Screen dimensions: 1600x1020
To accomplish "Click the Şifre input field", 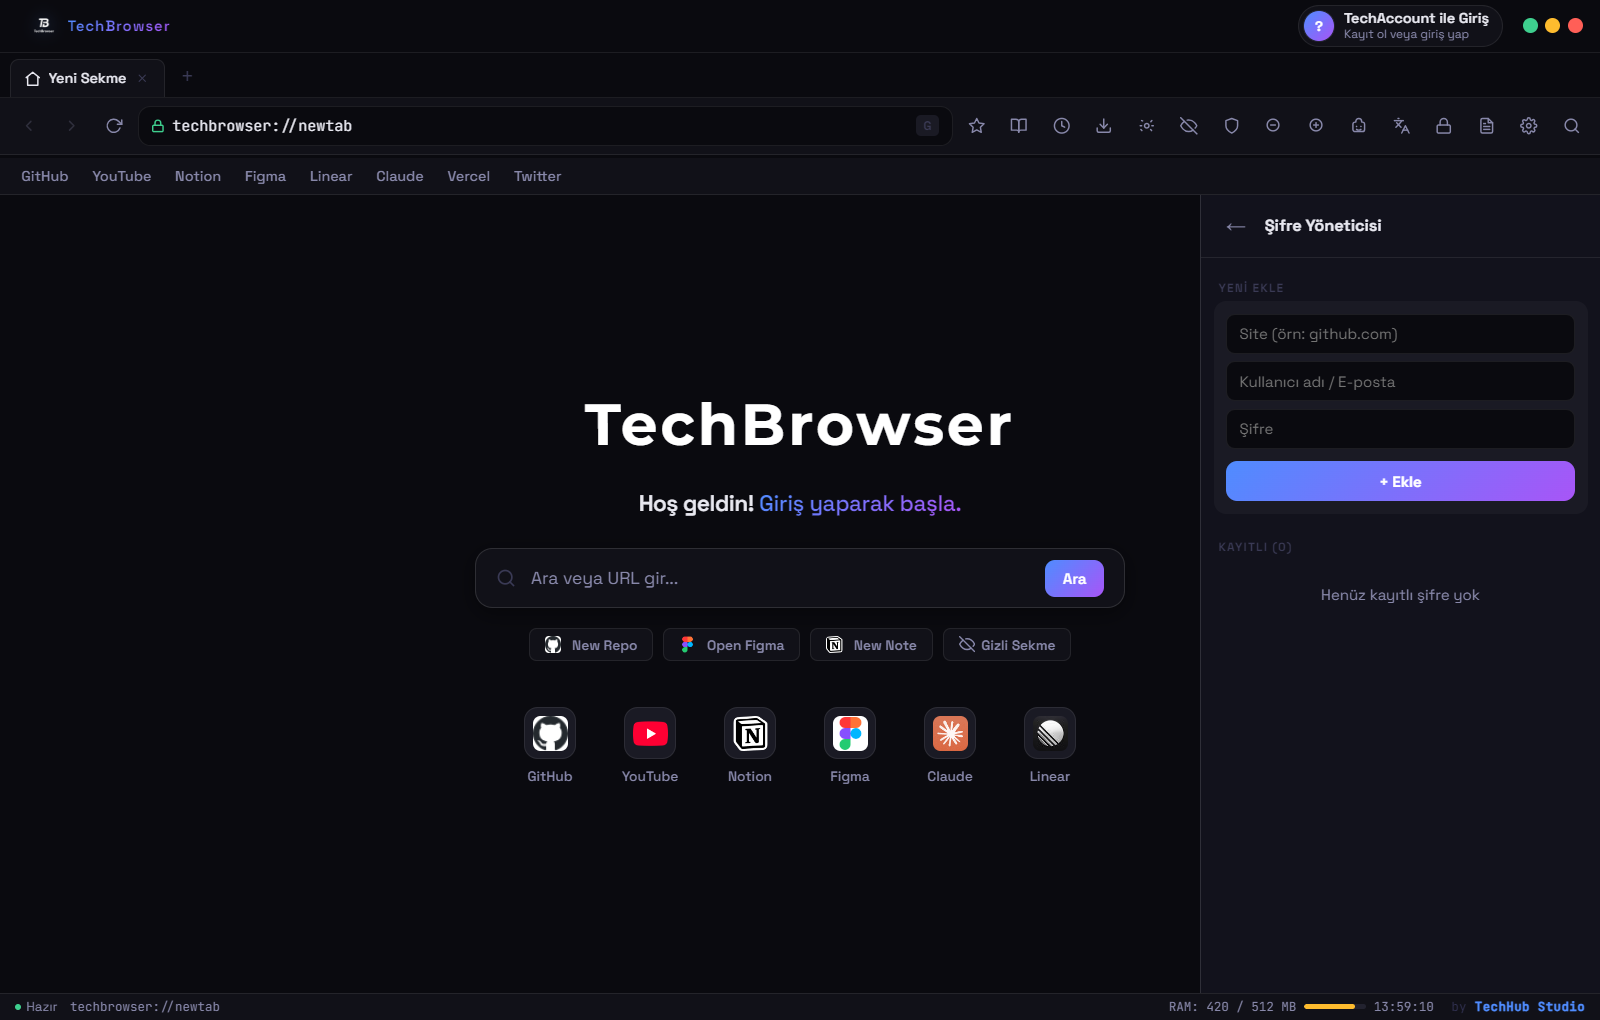I will point(1400,429).
